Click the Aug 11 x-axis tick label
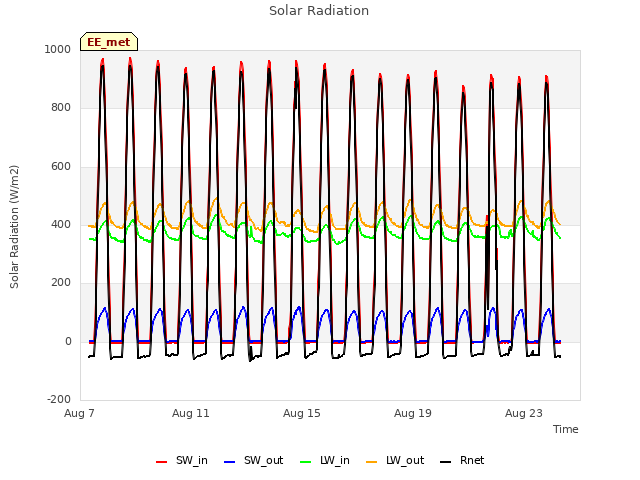The height and width of the screenshot is (480, 640). (191, 413)
